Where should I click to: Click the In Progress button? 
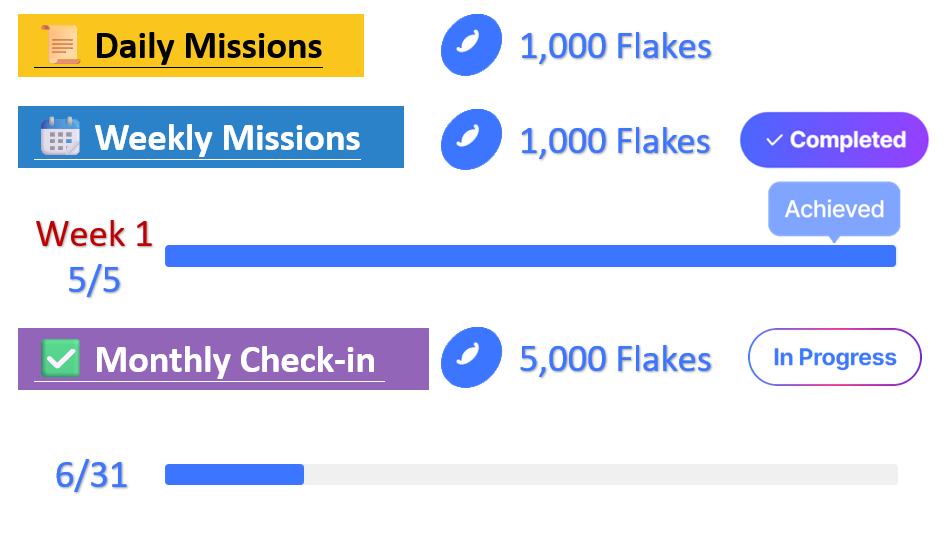point(835,357)
